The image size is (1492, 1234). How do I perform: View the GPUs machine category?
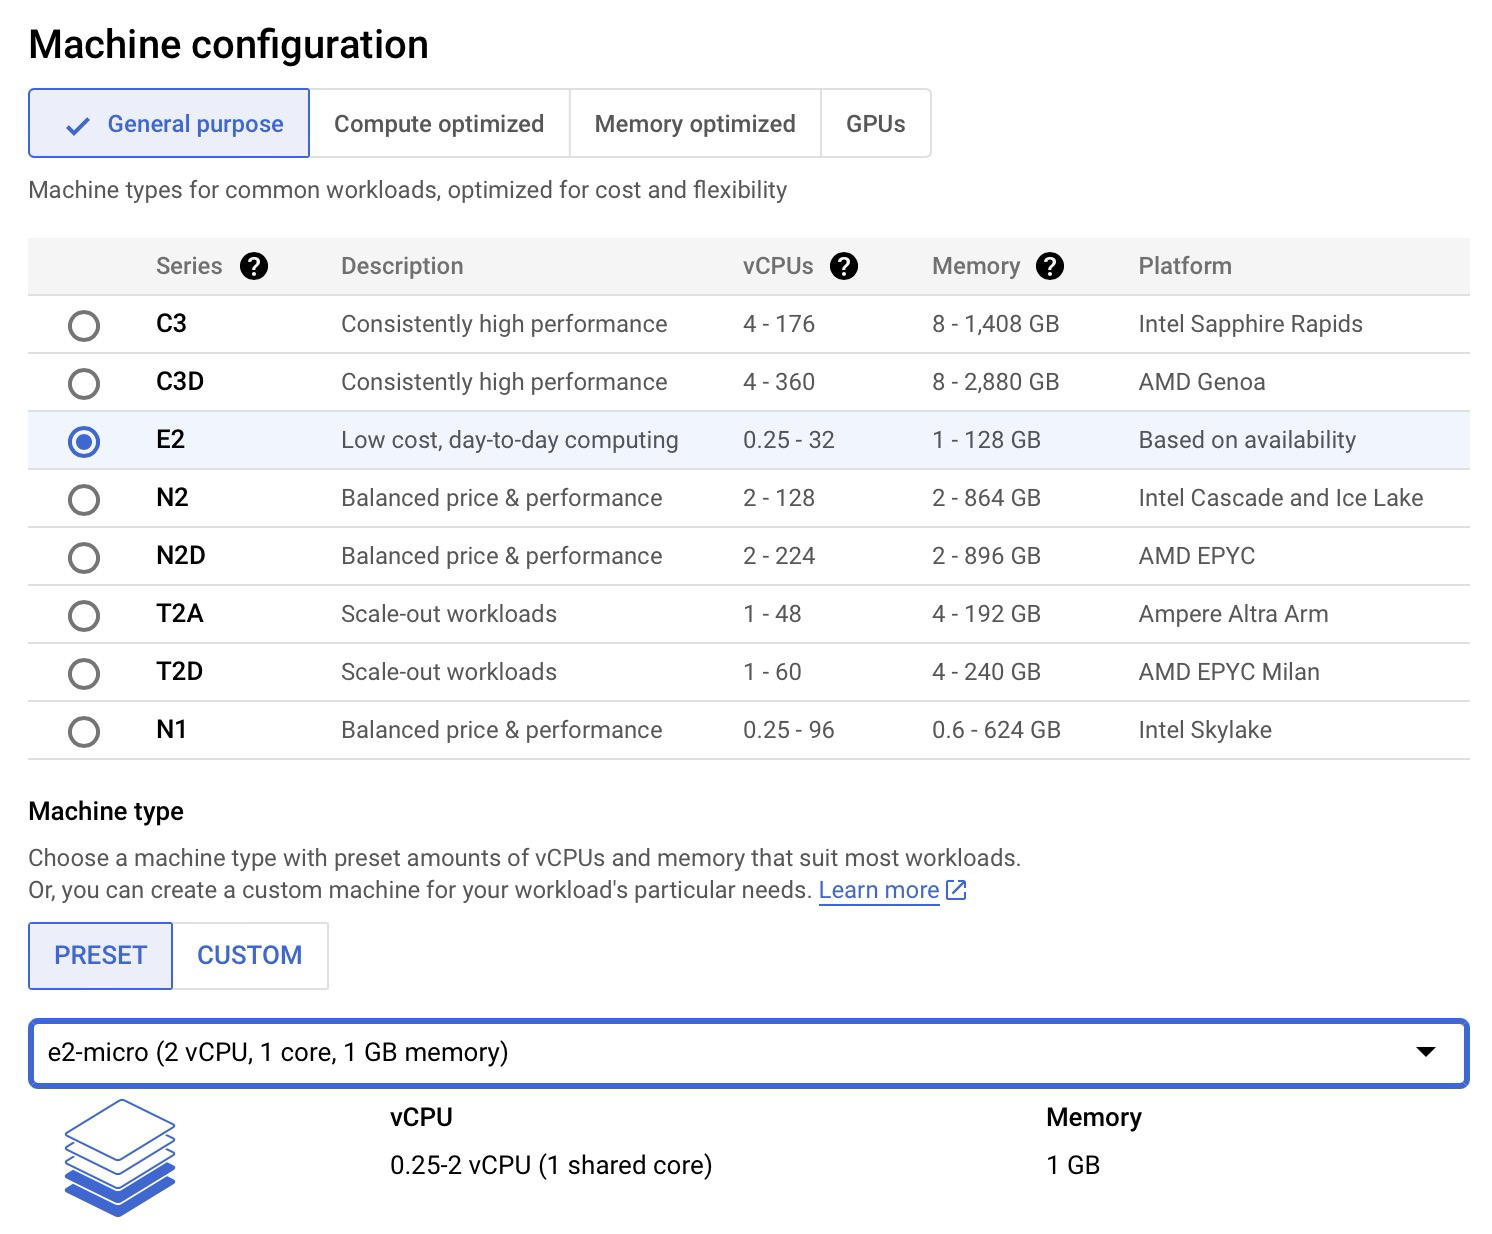tap(875, 123)
